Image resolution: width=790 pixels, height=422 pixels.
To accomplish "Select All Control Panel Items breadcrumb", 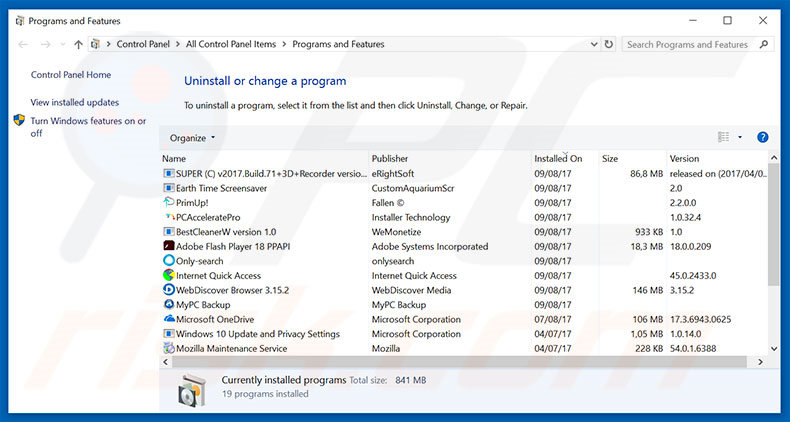I will coord(229,44).
